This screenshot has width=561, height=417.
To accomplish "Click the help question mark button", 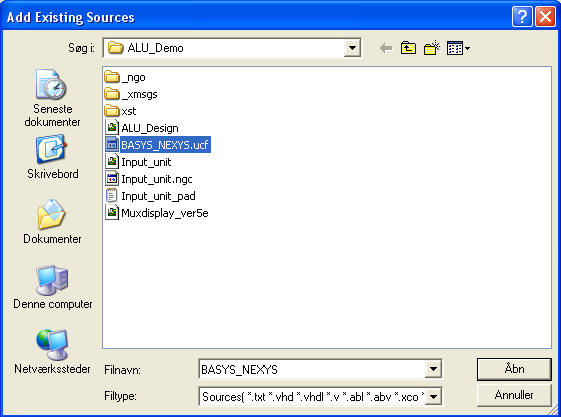I will point(522,17).
